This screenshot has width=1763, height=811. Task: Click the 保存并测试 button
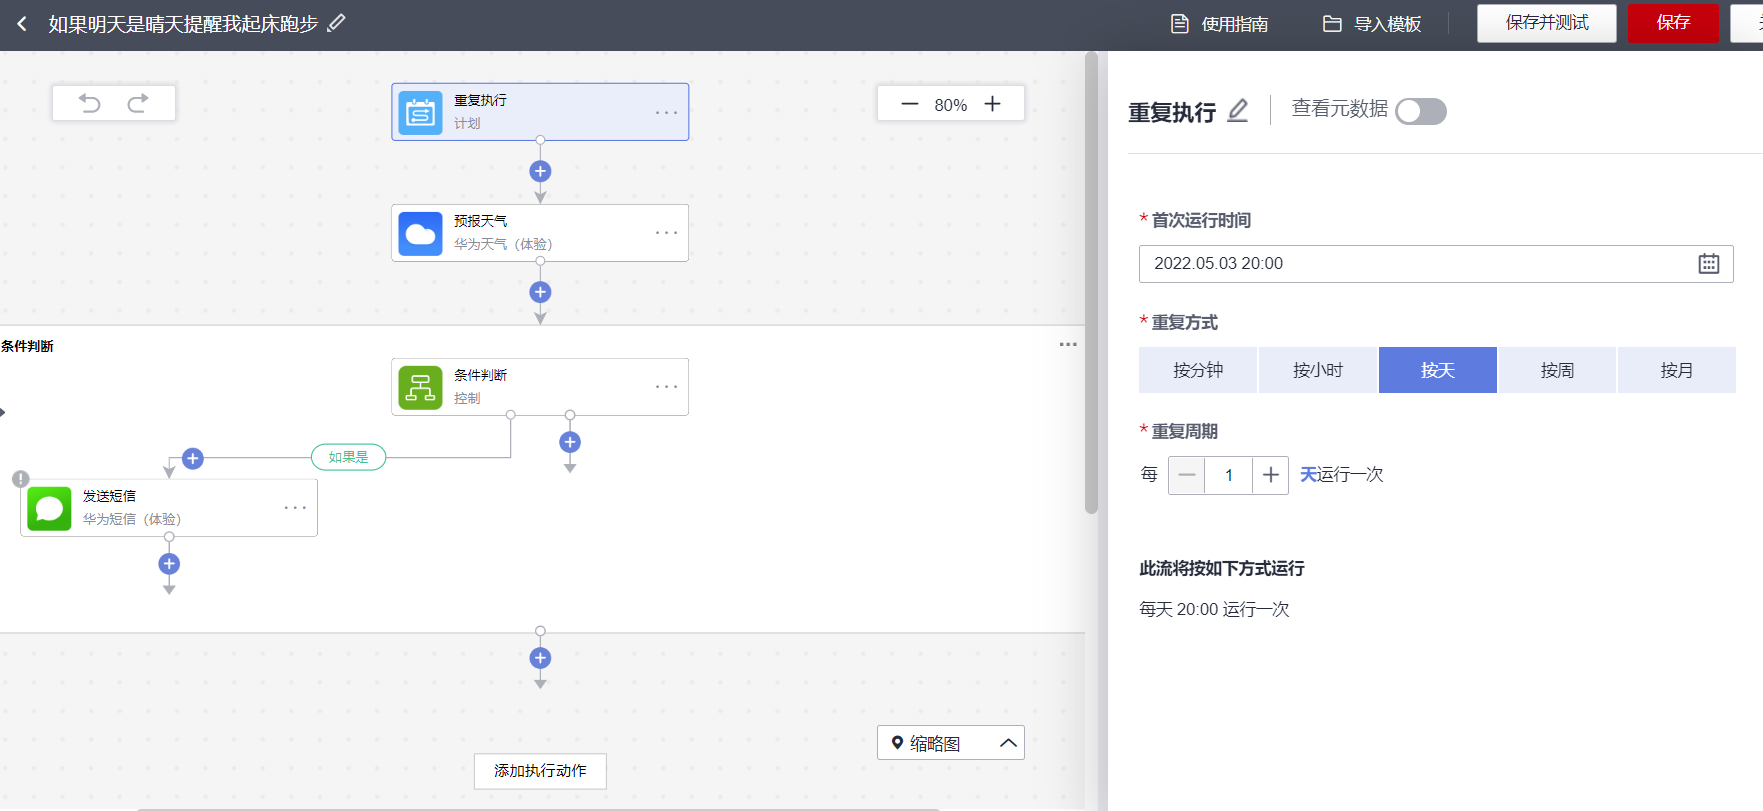[1547, 23]
